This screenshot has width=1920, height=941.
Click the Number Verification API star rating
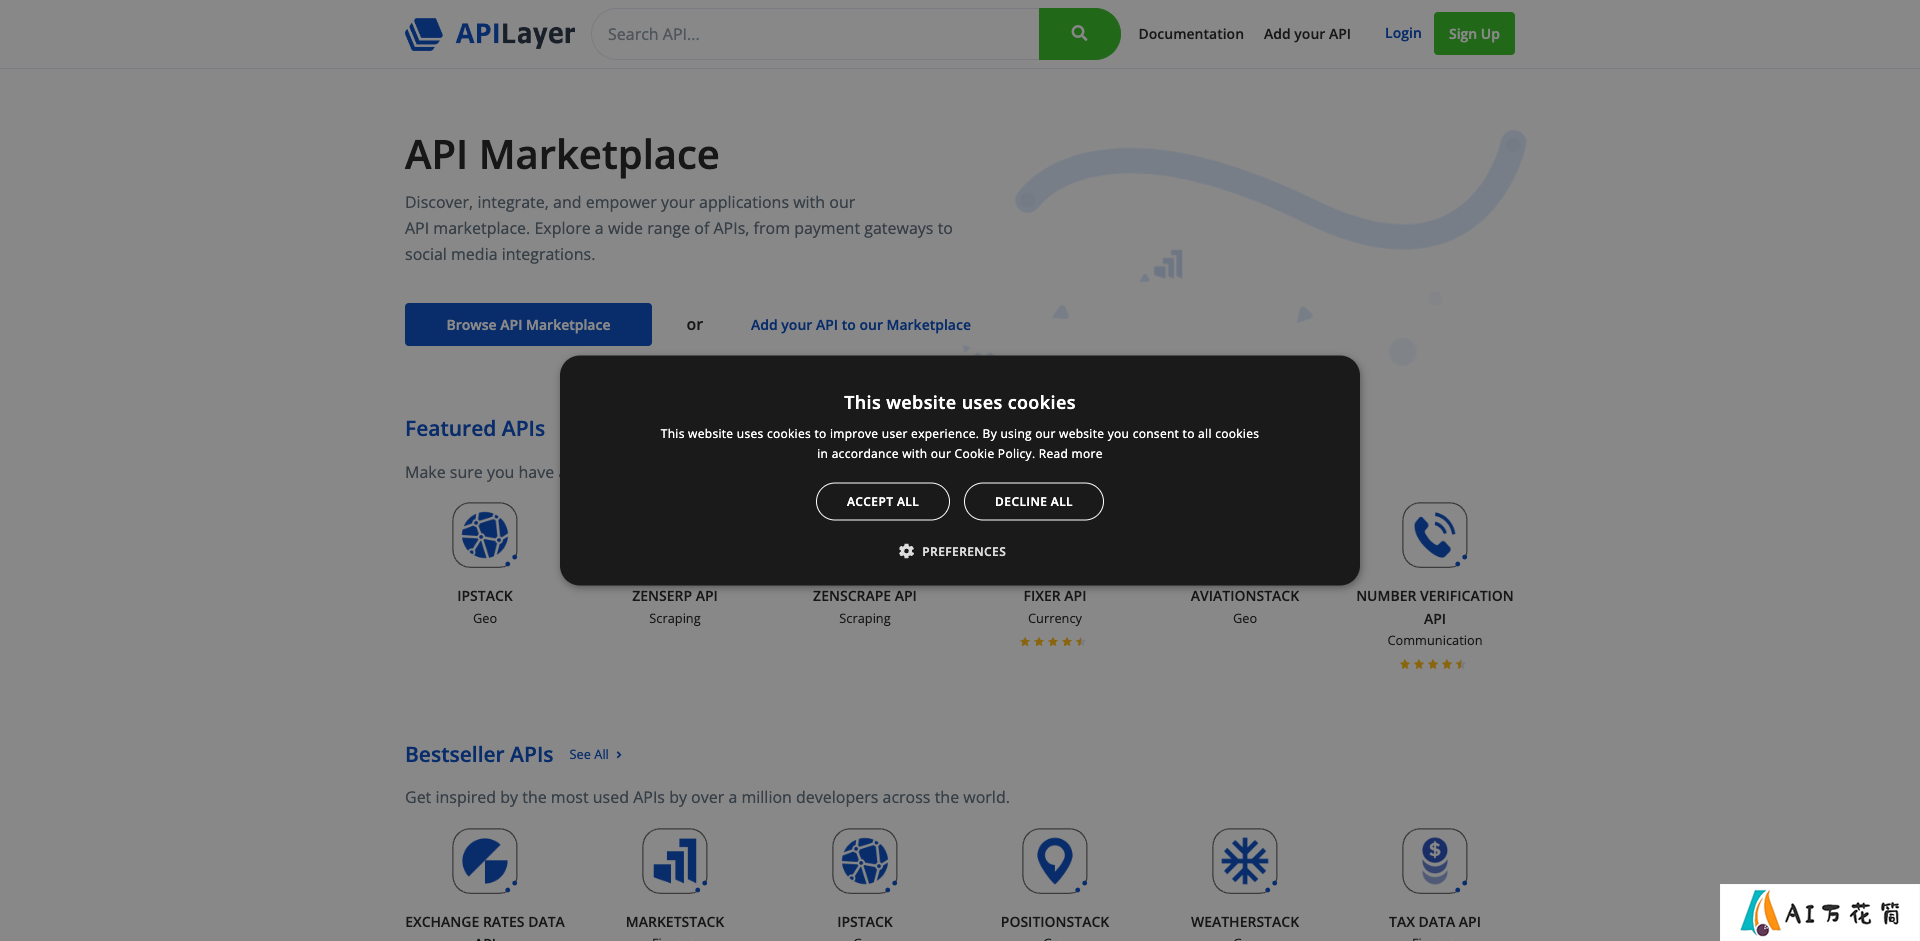[1433, 664]
